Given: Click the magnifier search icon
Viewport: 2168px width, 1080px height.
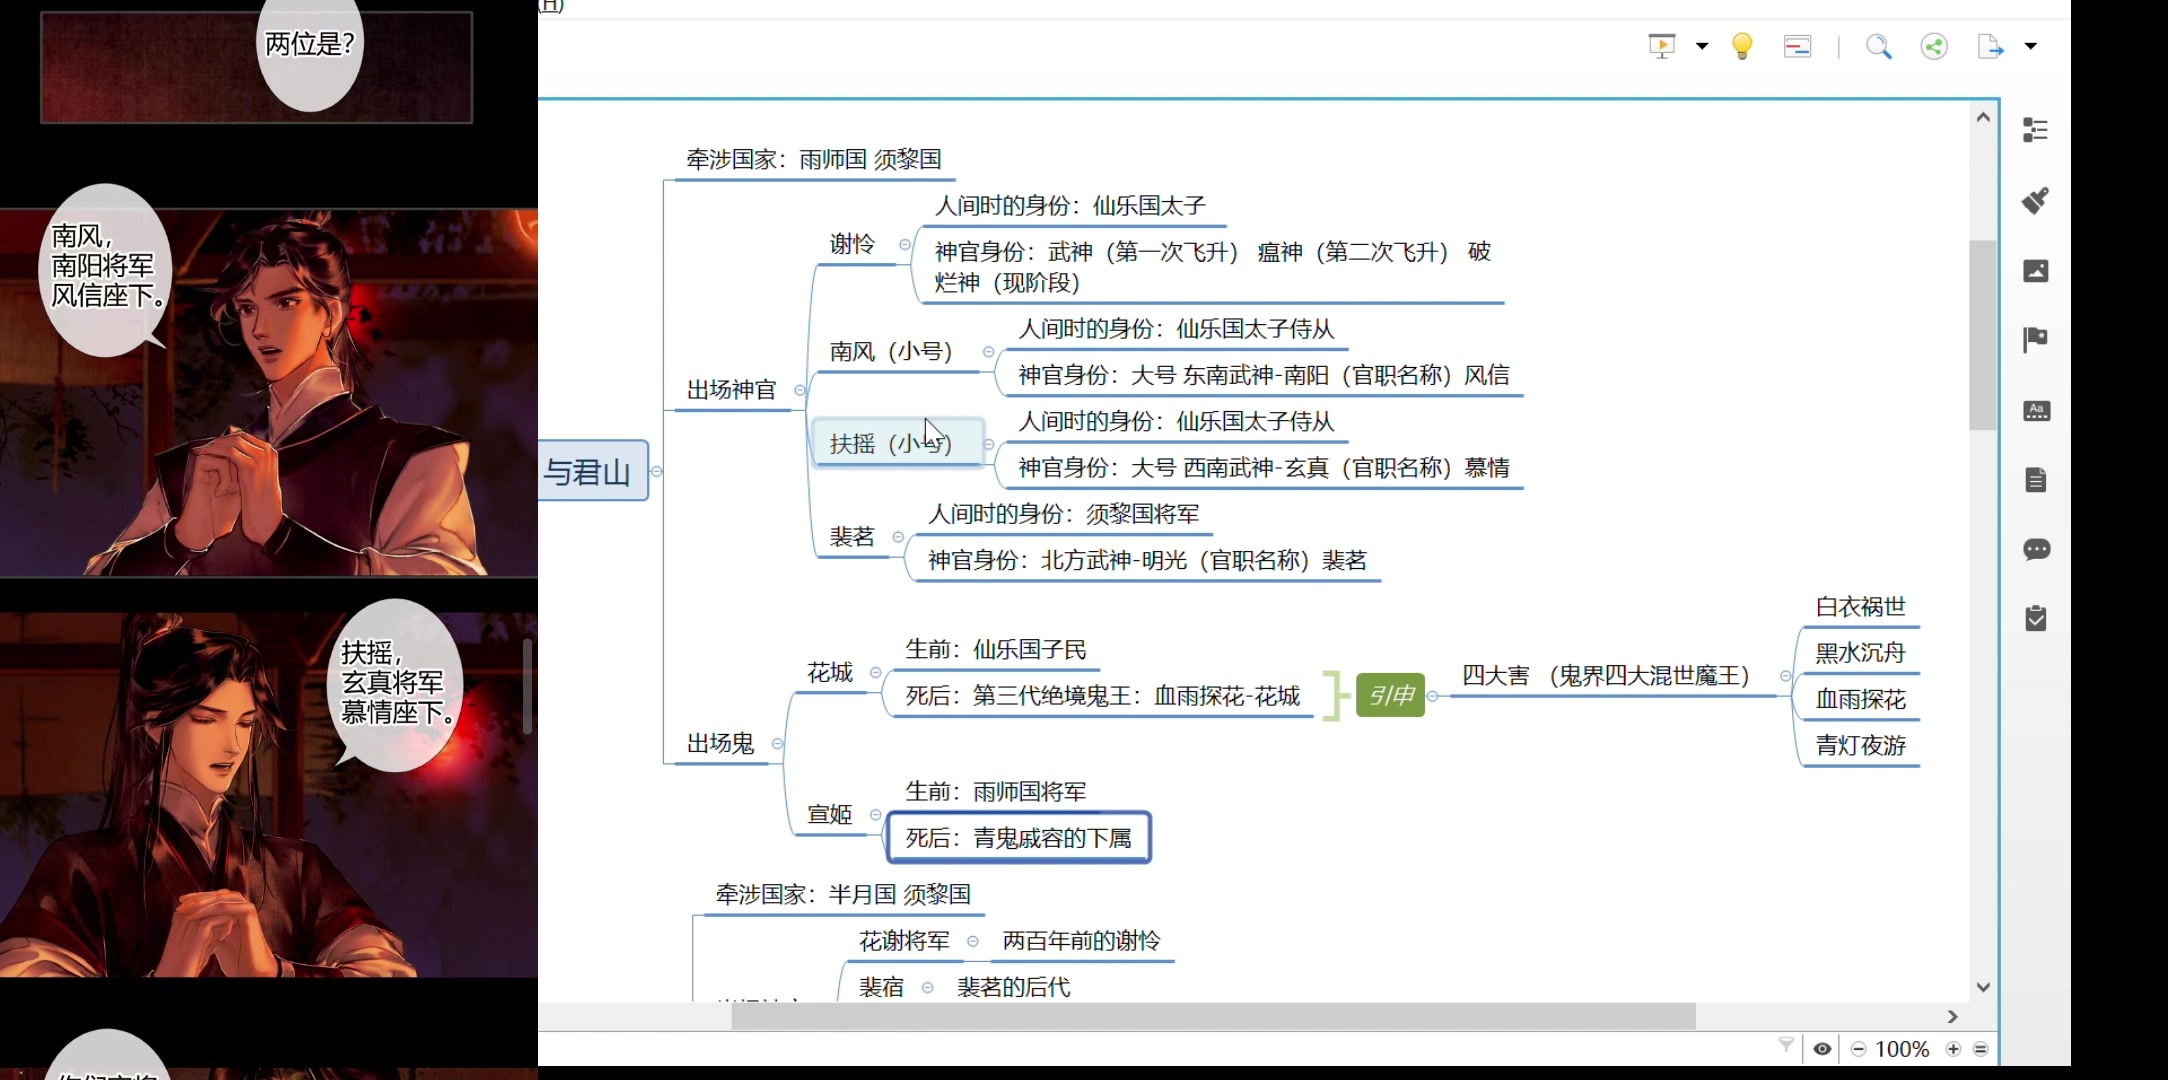Looking at the screenshot, I should point(1879,46).
